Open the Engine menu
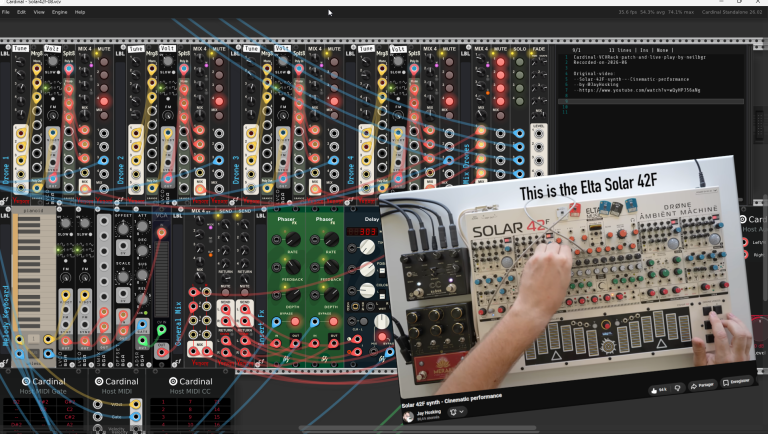 [60, 12]
